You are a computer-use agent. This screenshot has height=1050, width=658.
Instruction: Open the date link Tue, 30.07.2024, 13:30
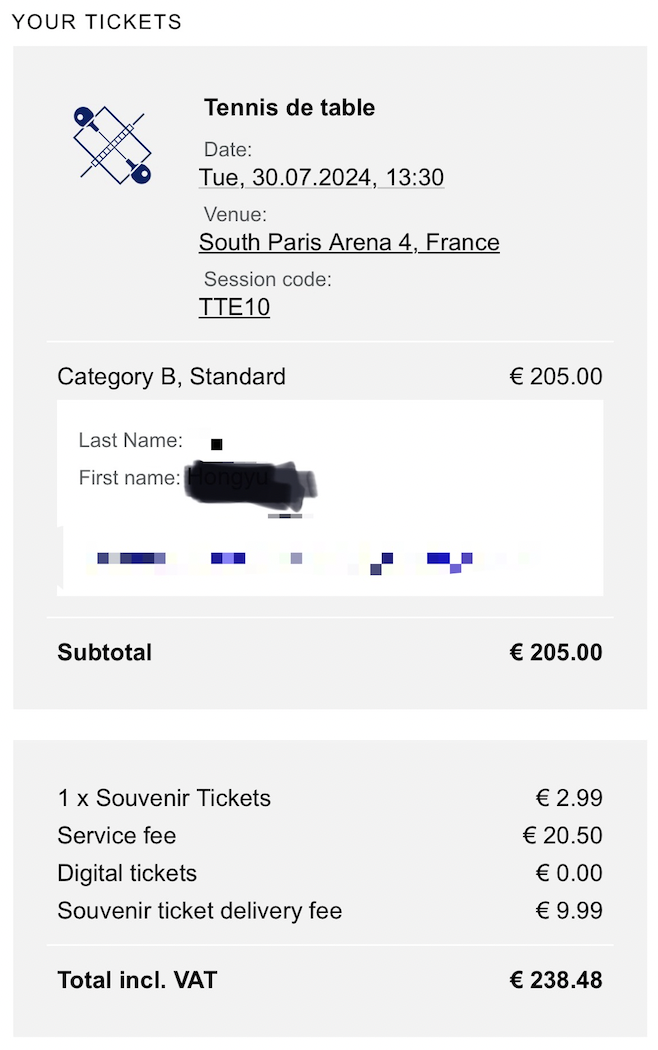tap(321, 177)
